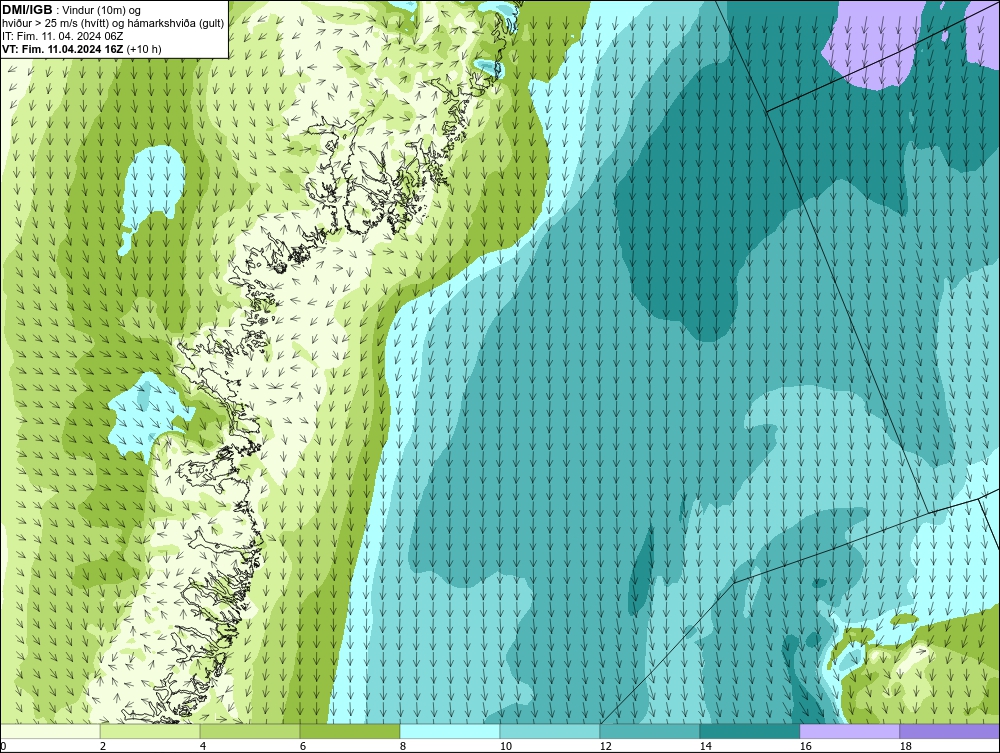Click the 'hviður > 25 m/s' legend line
The height and width of the screenshot is (753, 1000).
[x=114, y=23]
